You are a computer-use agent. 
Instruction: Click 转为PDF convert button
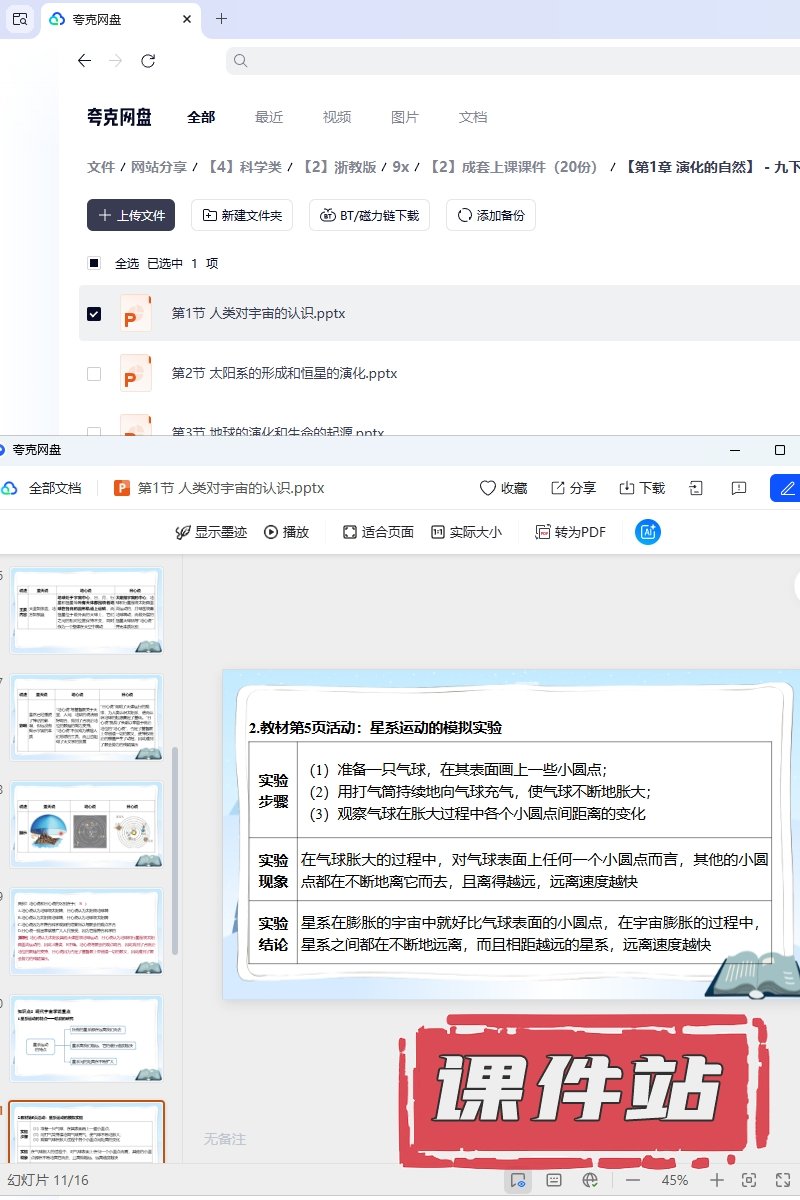click(x=571, y=532)
